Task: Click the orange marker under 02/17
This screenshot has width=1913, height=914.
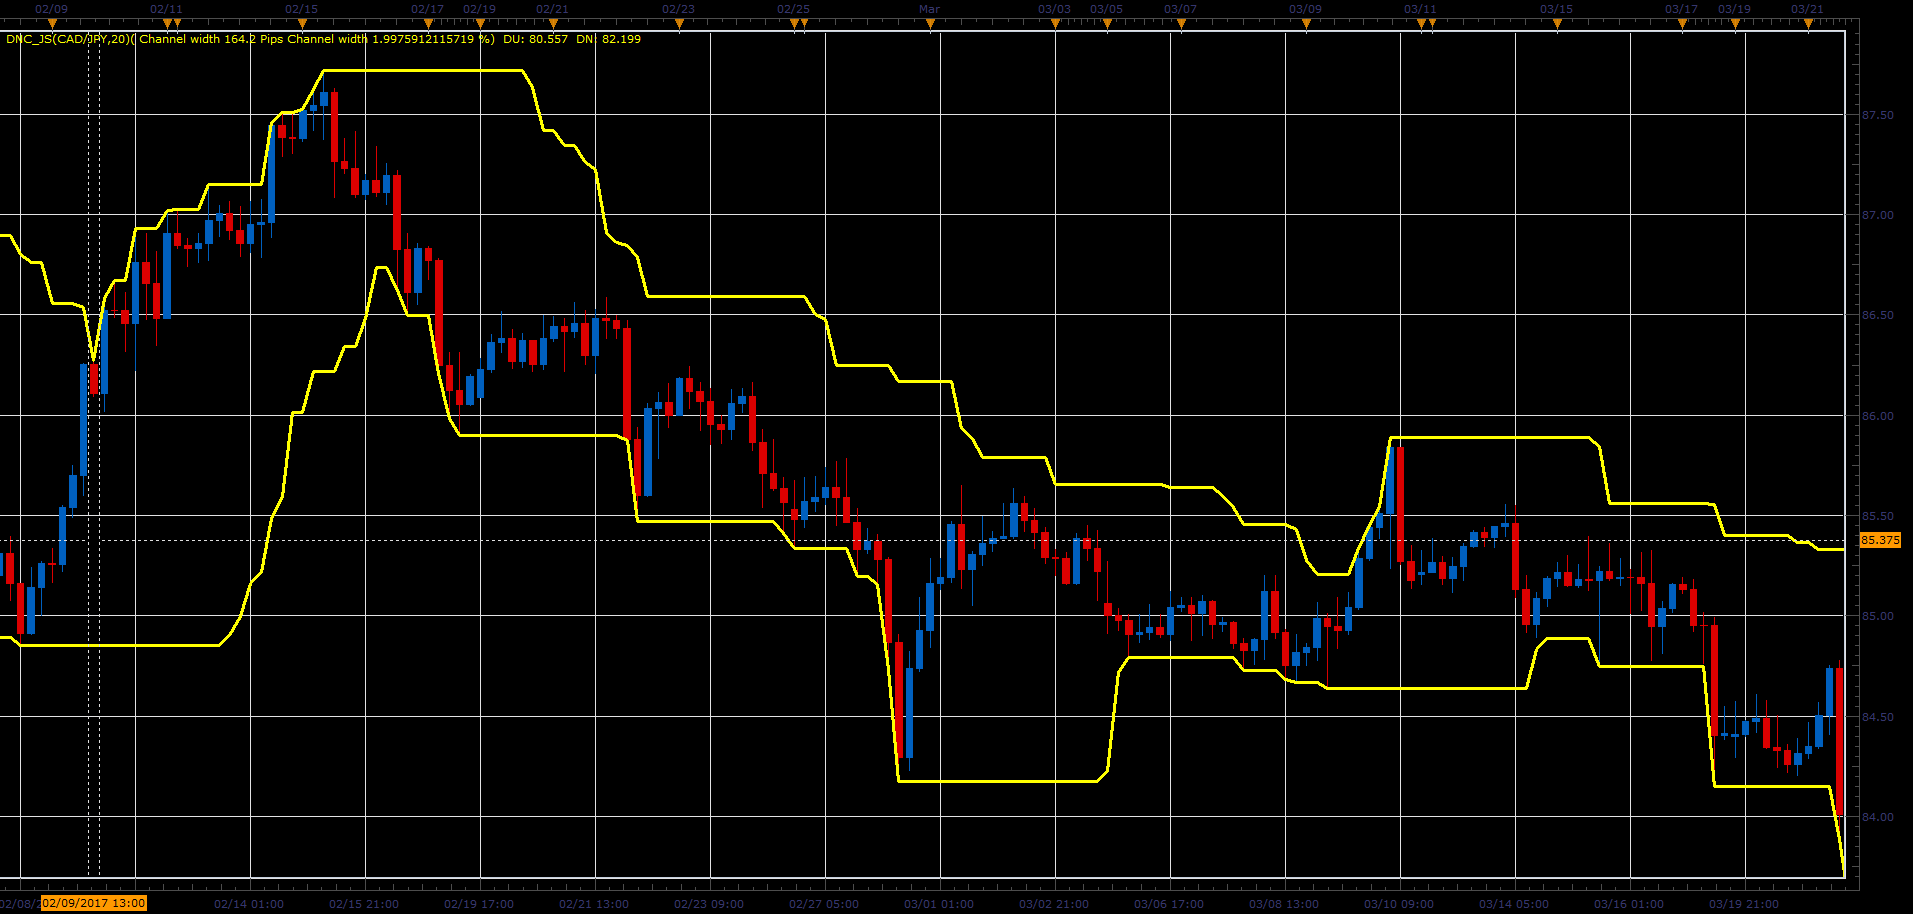Action: (x=428, y=24)
